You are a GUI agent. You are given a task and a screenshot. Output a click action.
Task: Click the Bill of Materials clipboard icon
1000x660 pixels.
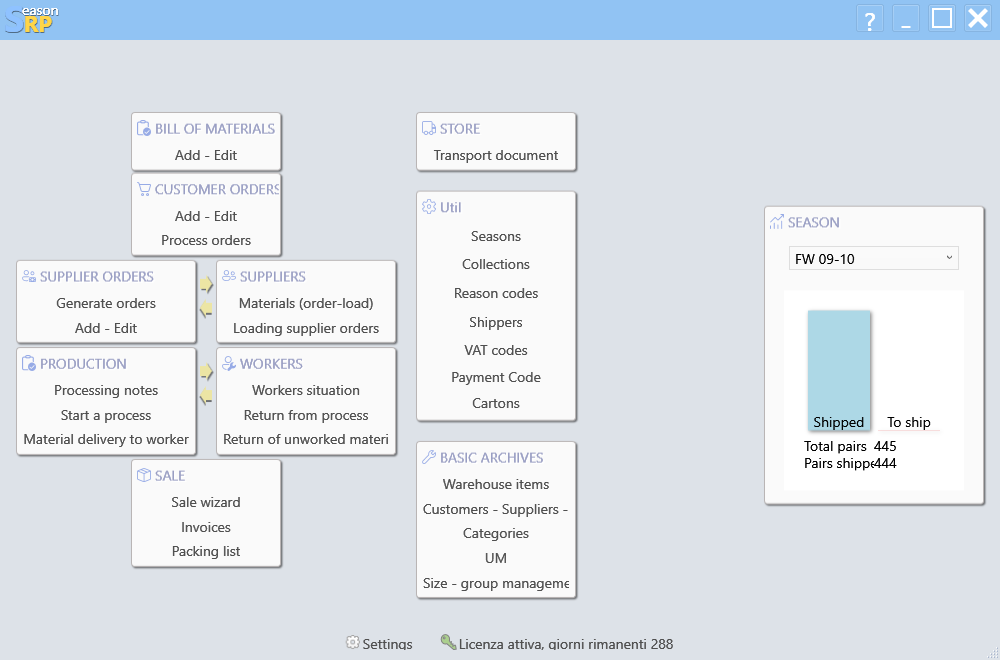coord(144,128)
